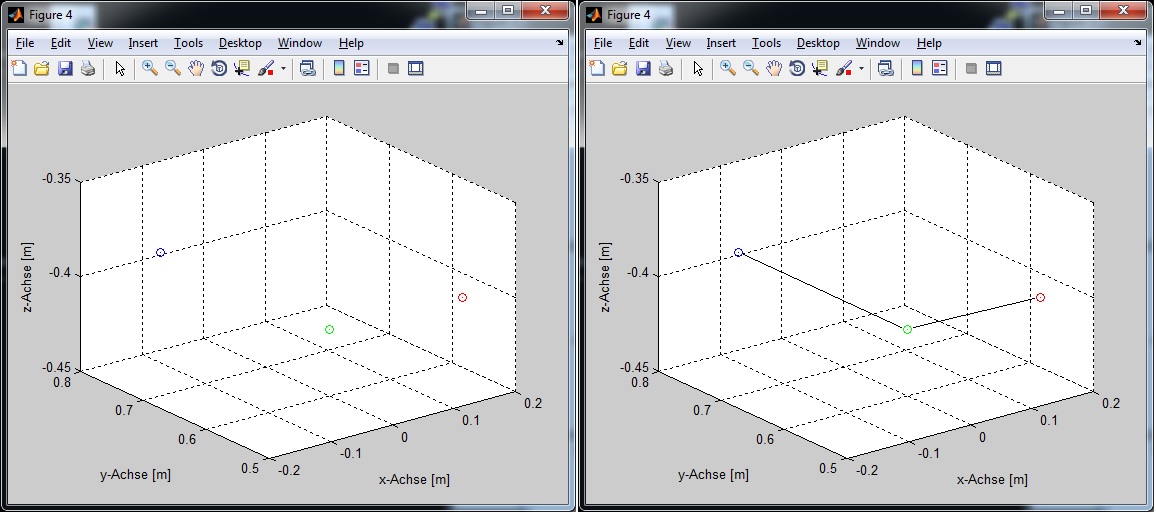Click Zoom Out tool in right figure
Image resolution: width=1156 pixels, height=512 pixels.
pyautogui.click(x=750, y=69)
